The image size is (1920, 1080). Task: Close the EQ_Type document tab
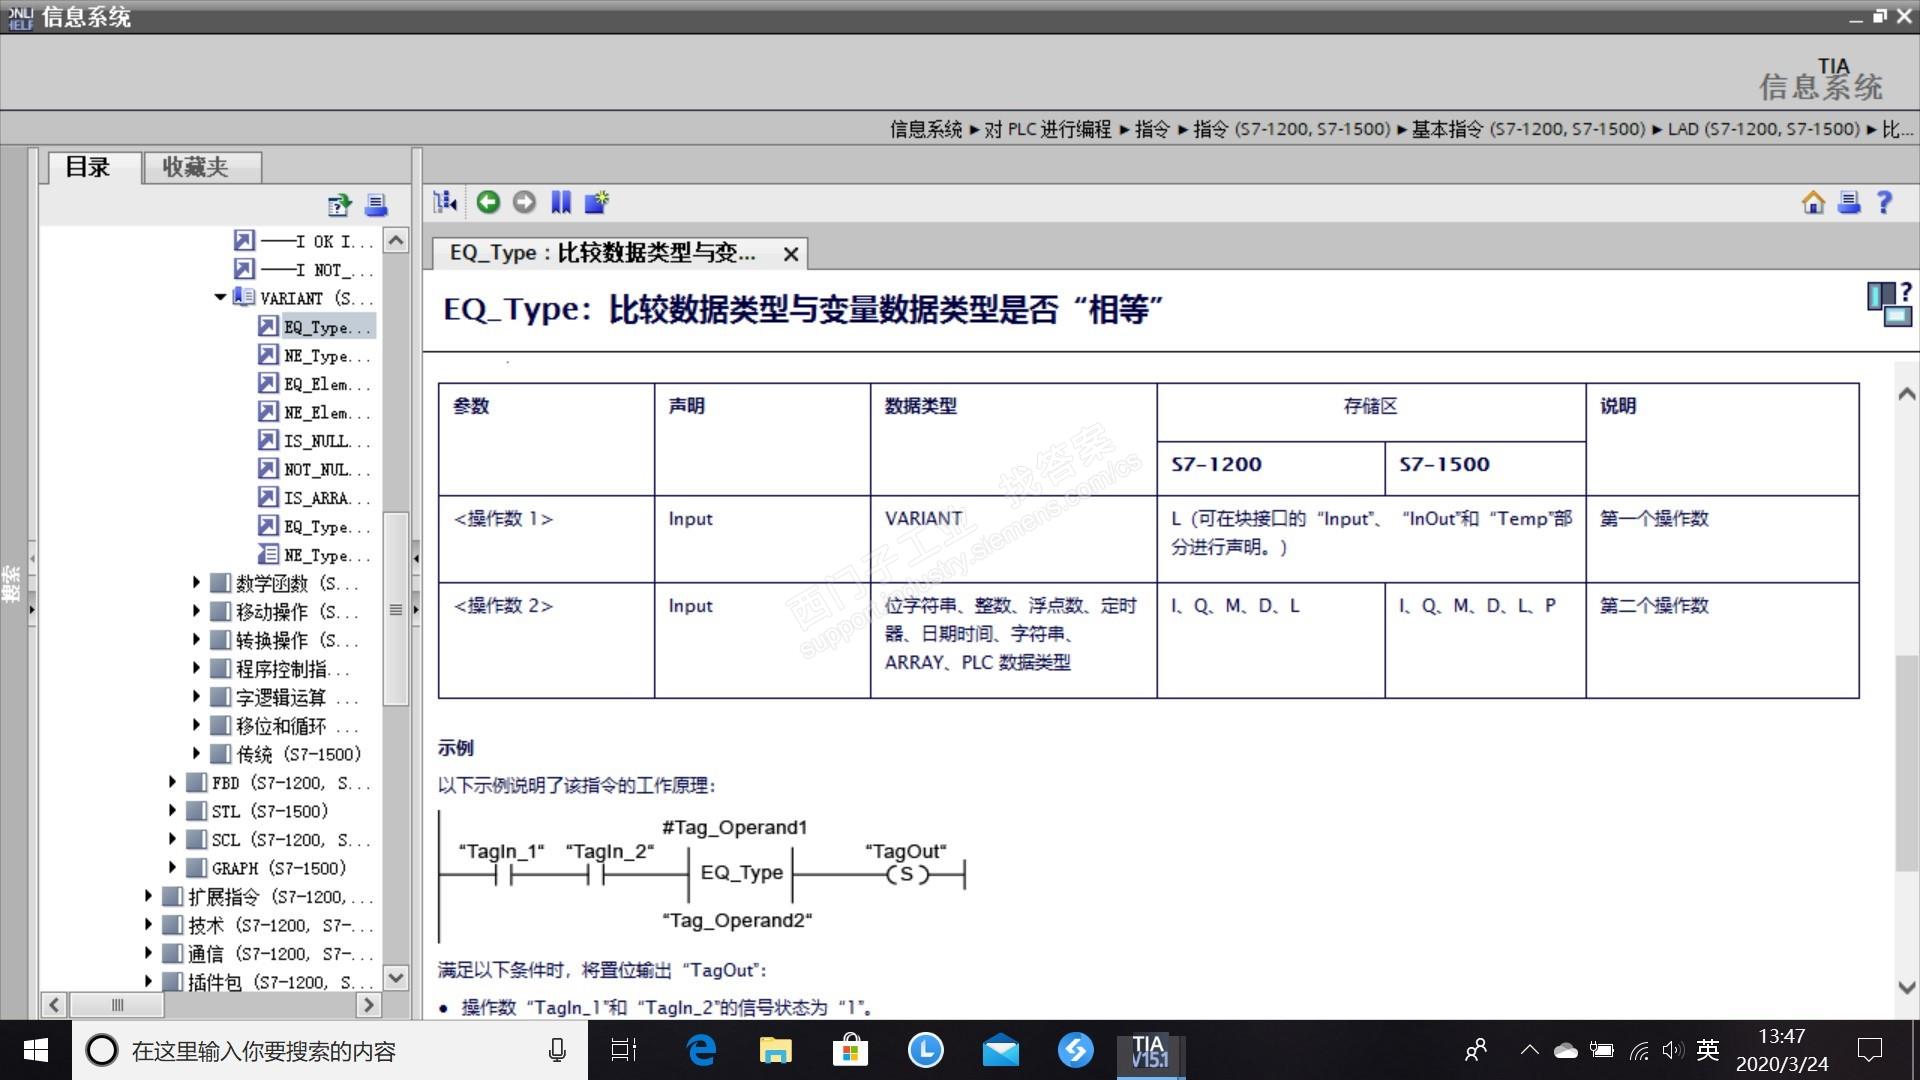point(790,254)
